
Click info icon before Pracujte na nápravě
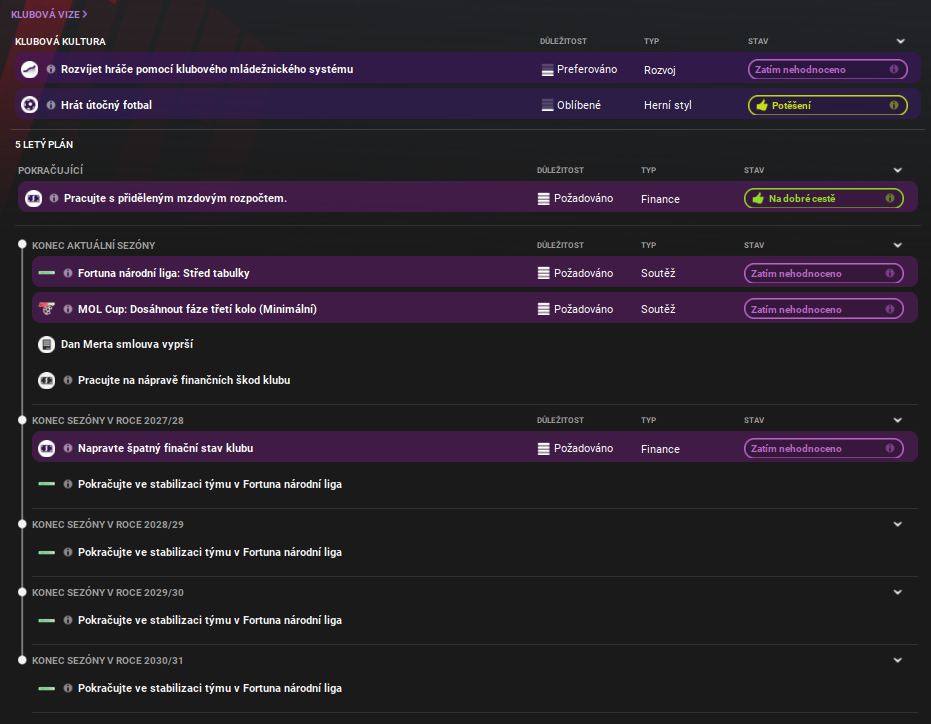(x=68, y=380)
